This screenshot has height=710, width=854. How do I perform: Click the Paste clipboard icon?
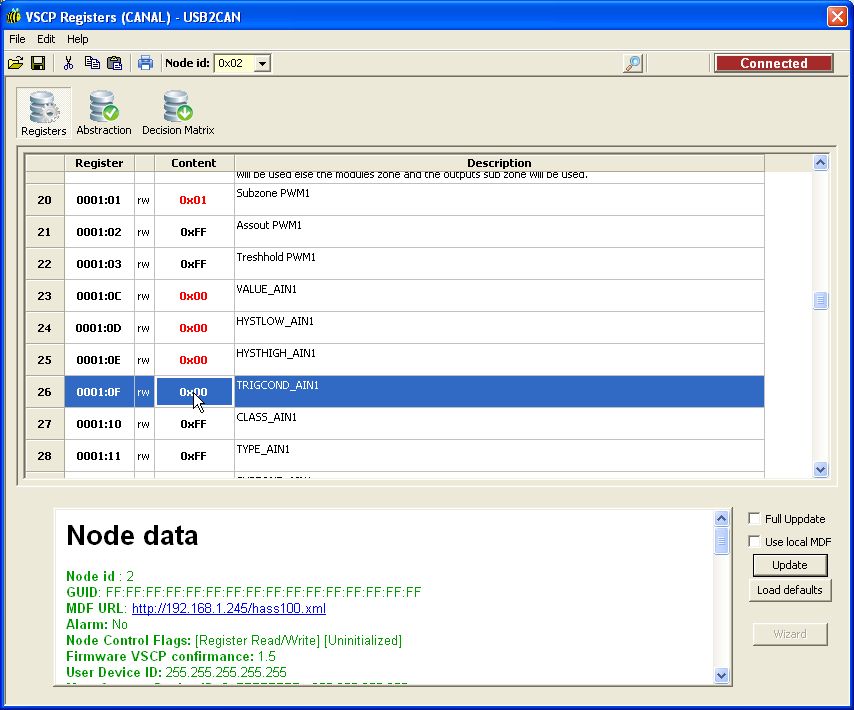coord(114,63)
